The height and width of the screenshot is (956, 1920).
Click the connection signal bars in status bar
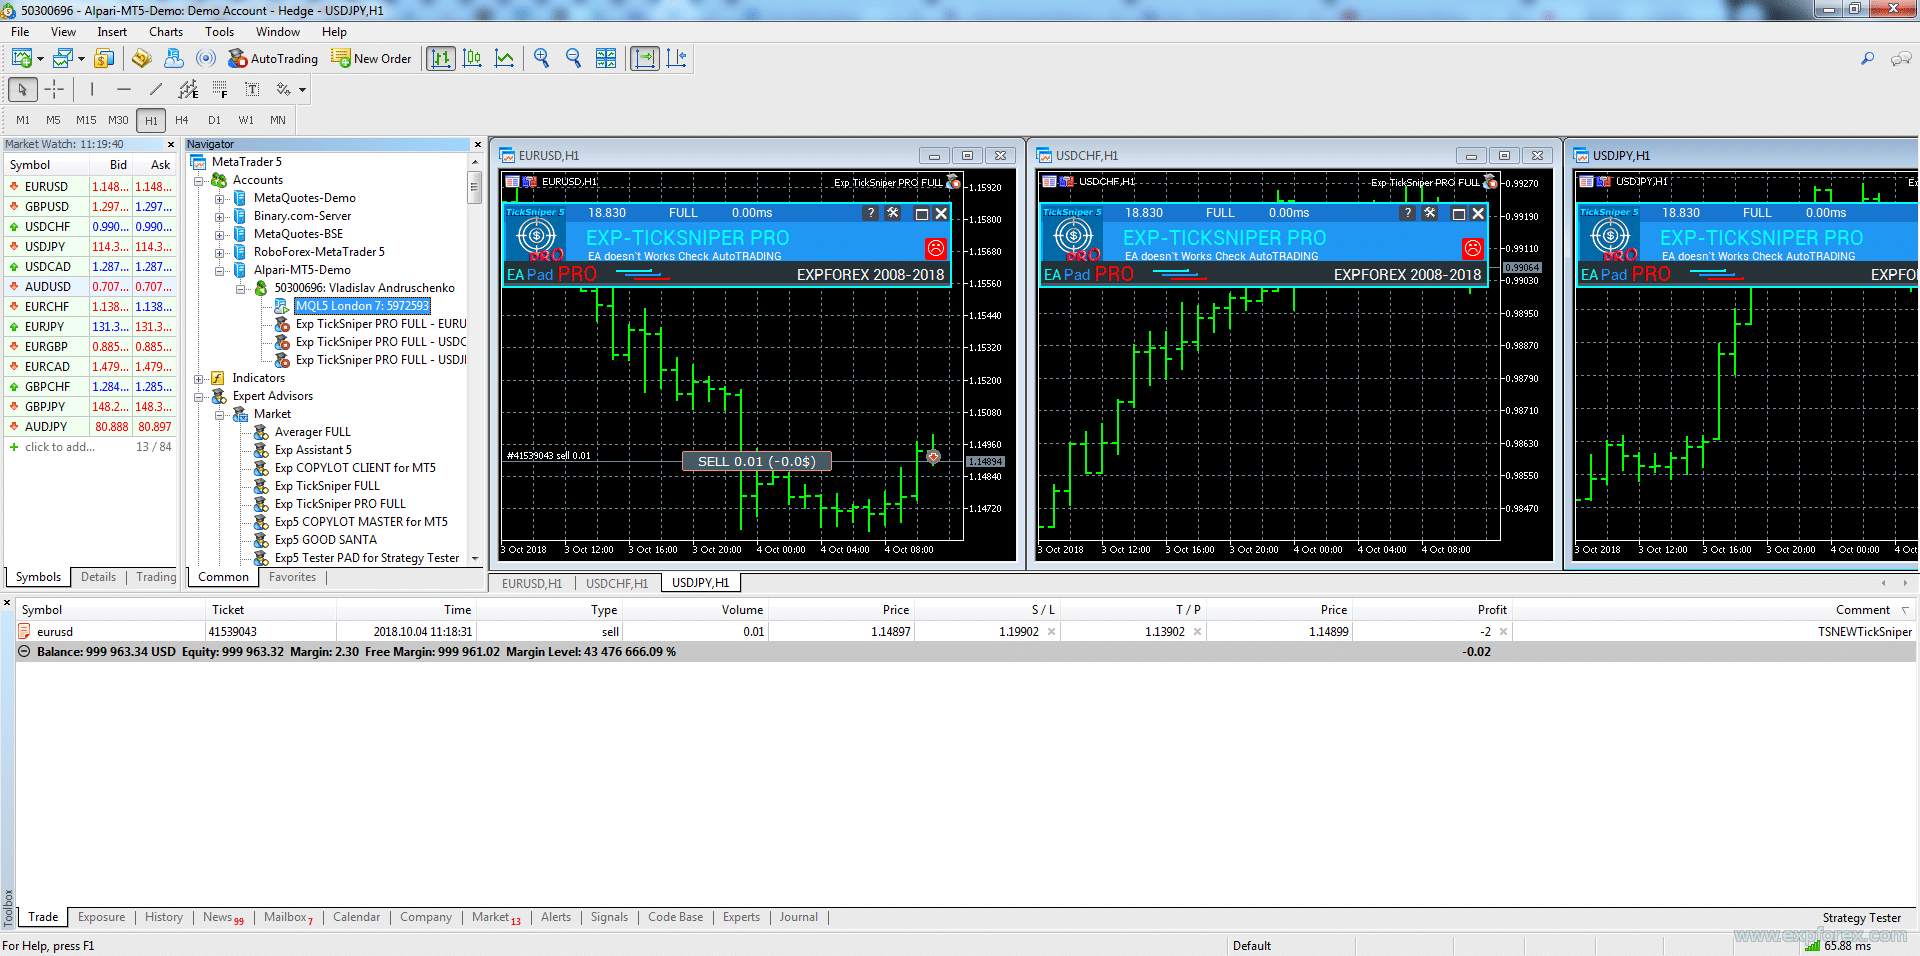1812,945
